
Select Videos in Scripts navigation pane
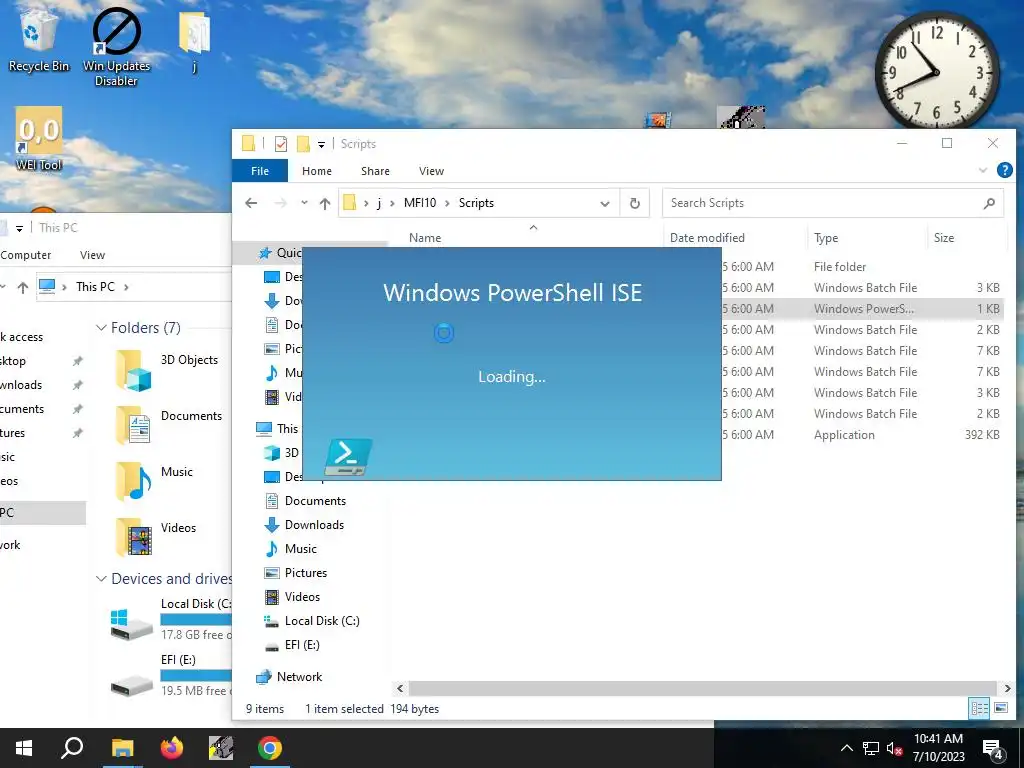[x=302, y=597]
